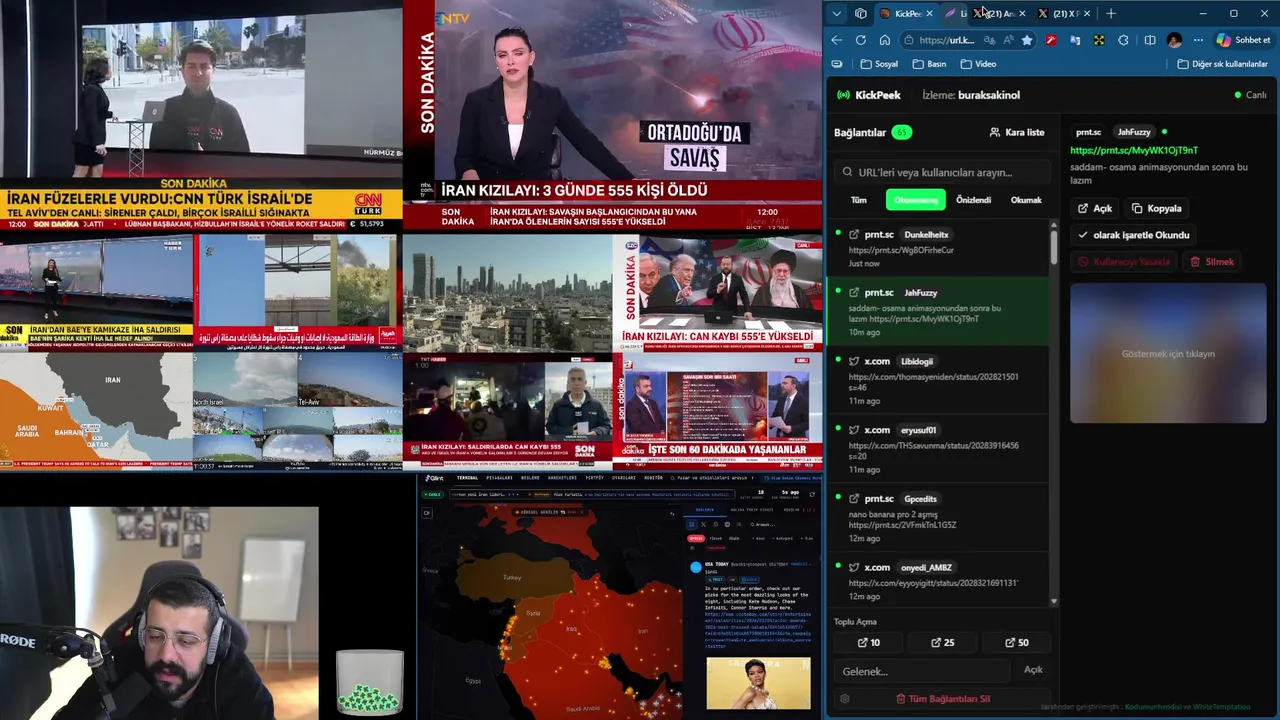This screenshot has height=720, width=1280.
Task: Open the green prnt.sc/MvyWK1OjT9nT link
Action: (x=1134, y=150)
